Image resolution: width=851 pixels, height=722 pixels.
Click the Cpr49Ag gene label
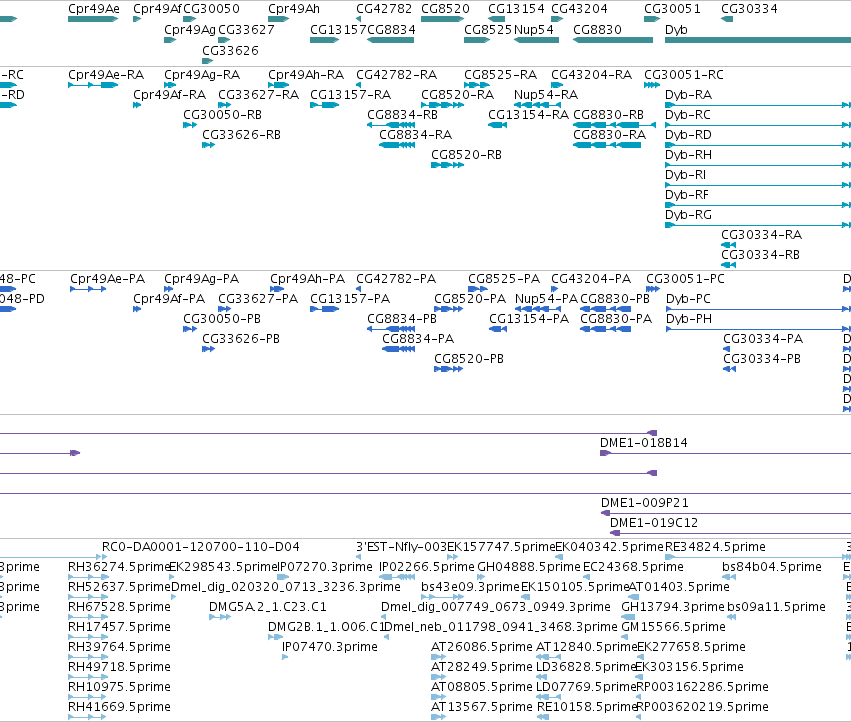tap(190, 30)
